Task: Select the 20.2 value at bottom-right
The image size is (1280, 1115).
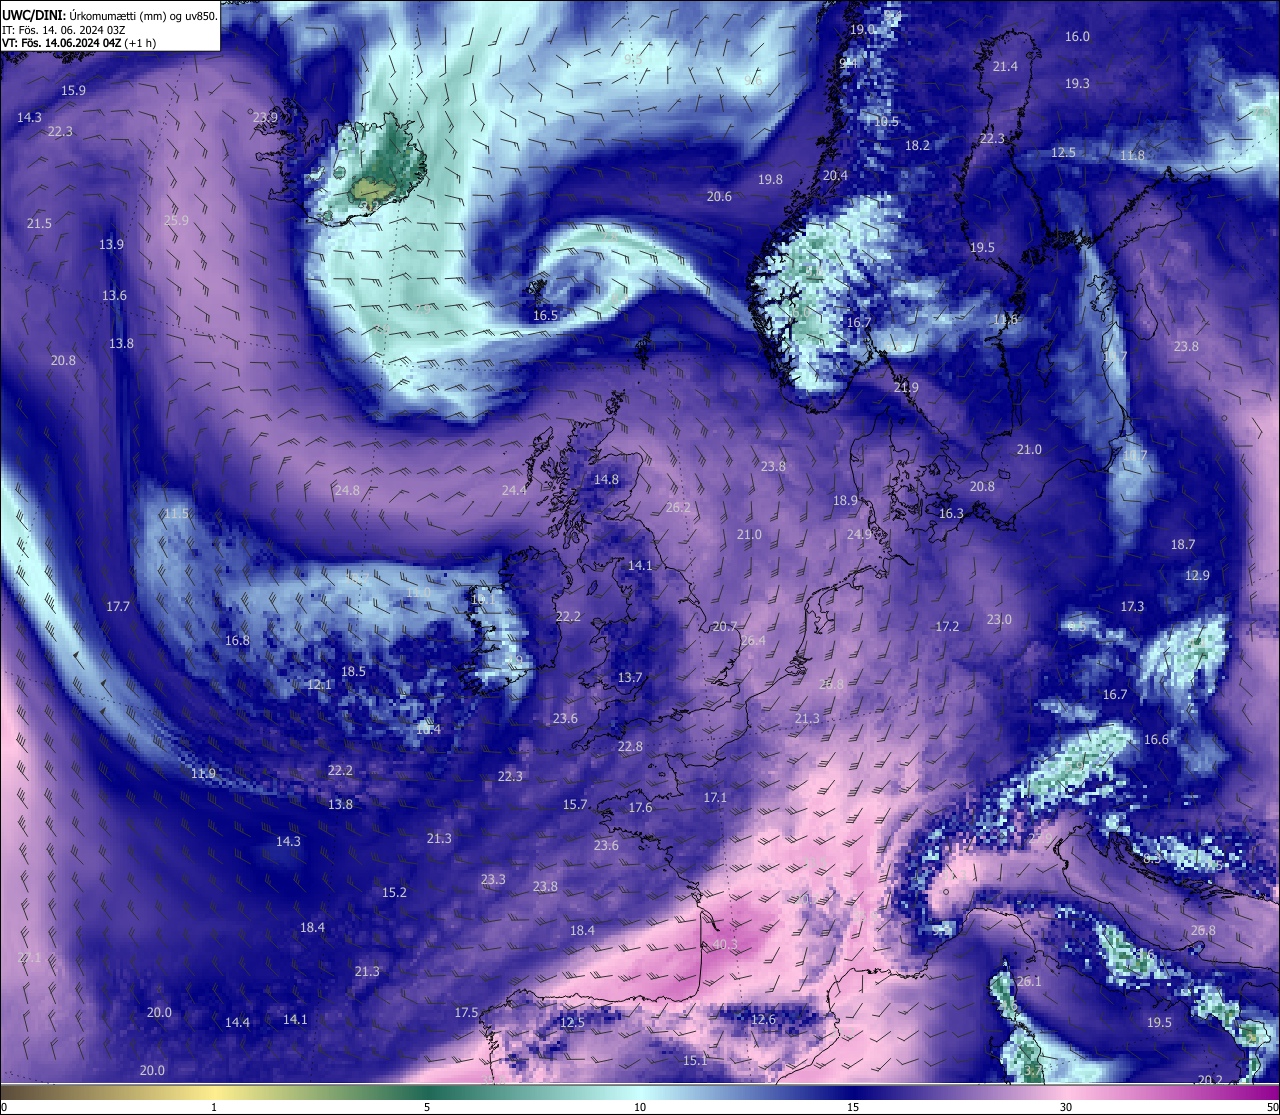Action: click(1210, 1080)
